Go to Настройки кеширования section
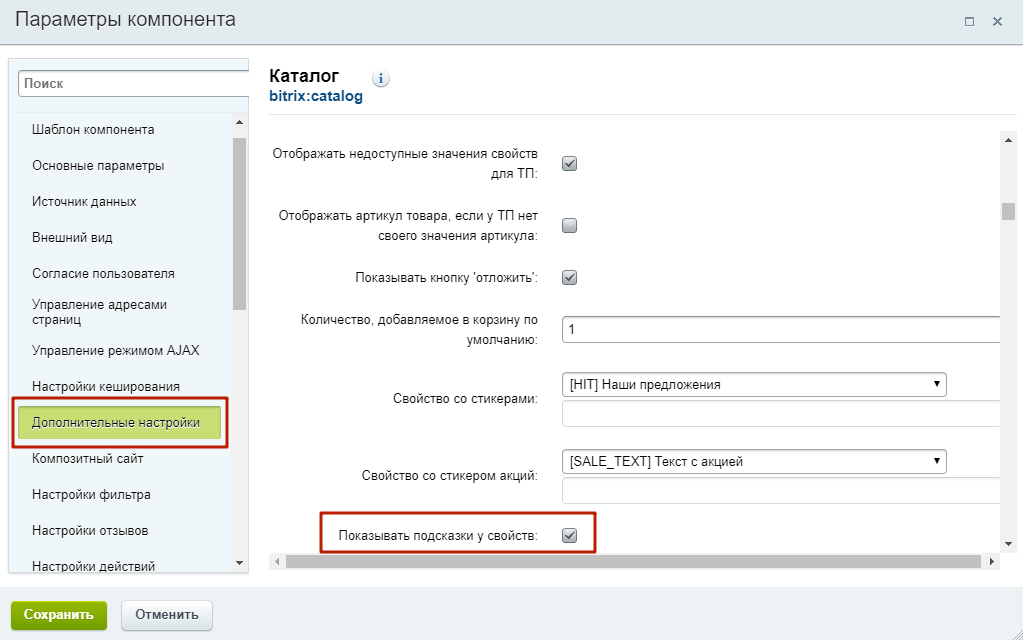 coord(106,386)
